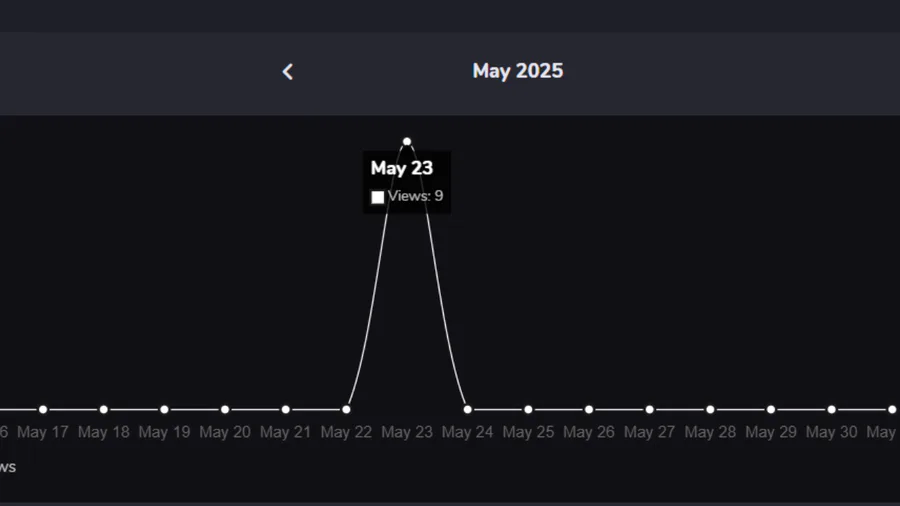The image size is (900, 506).
Task: Select the May 28 data point
Action: click(x=710, y=409)
